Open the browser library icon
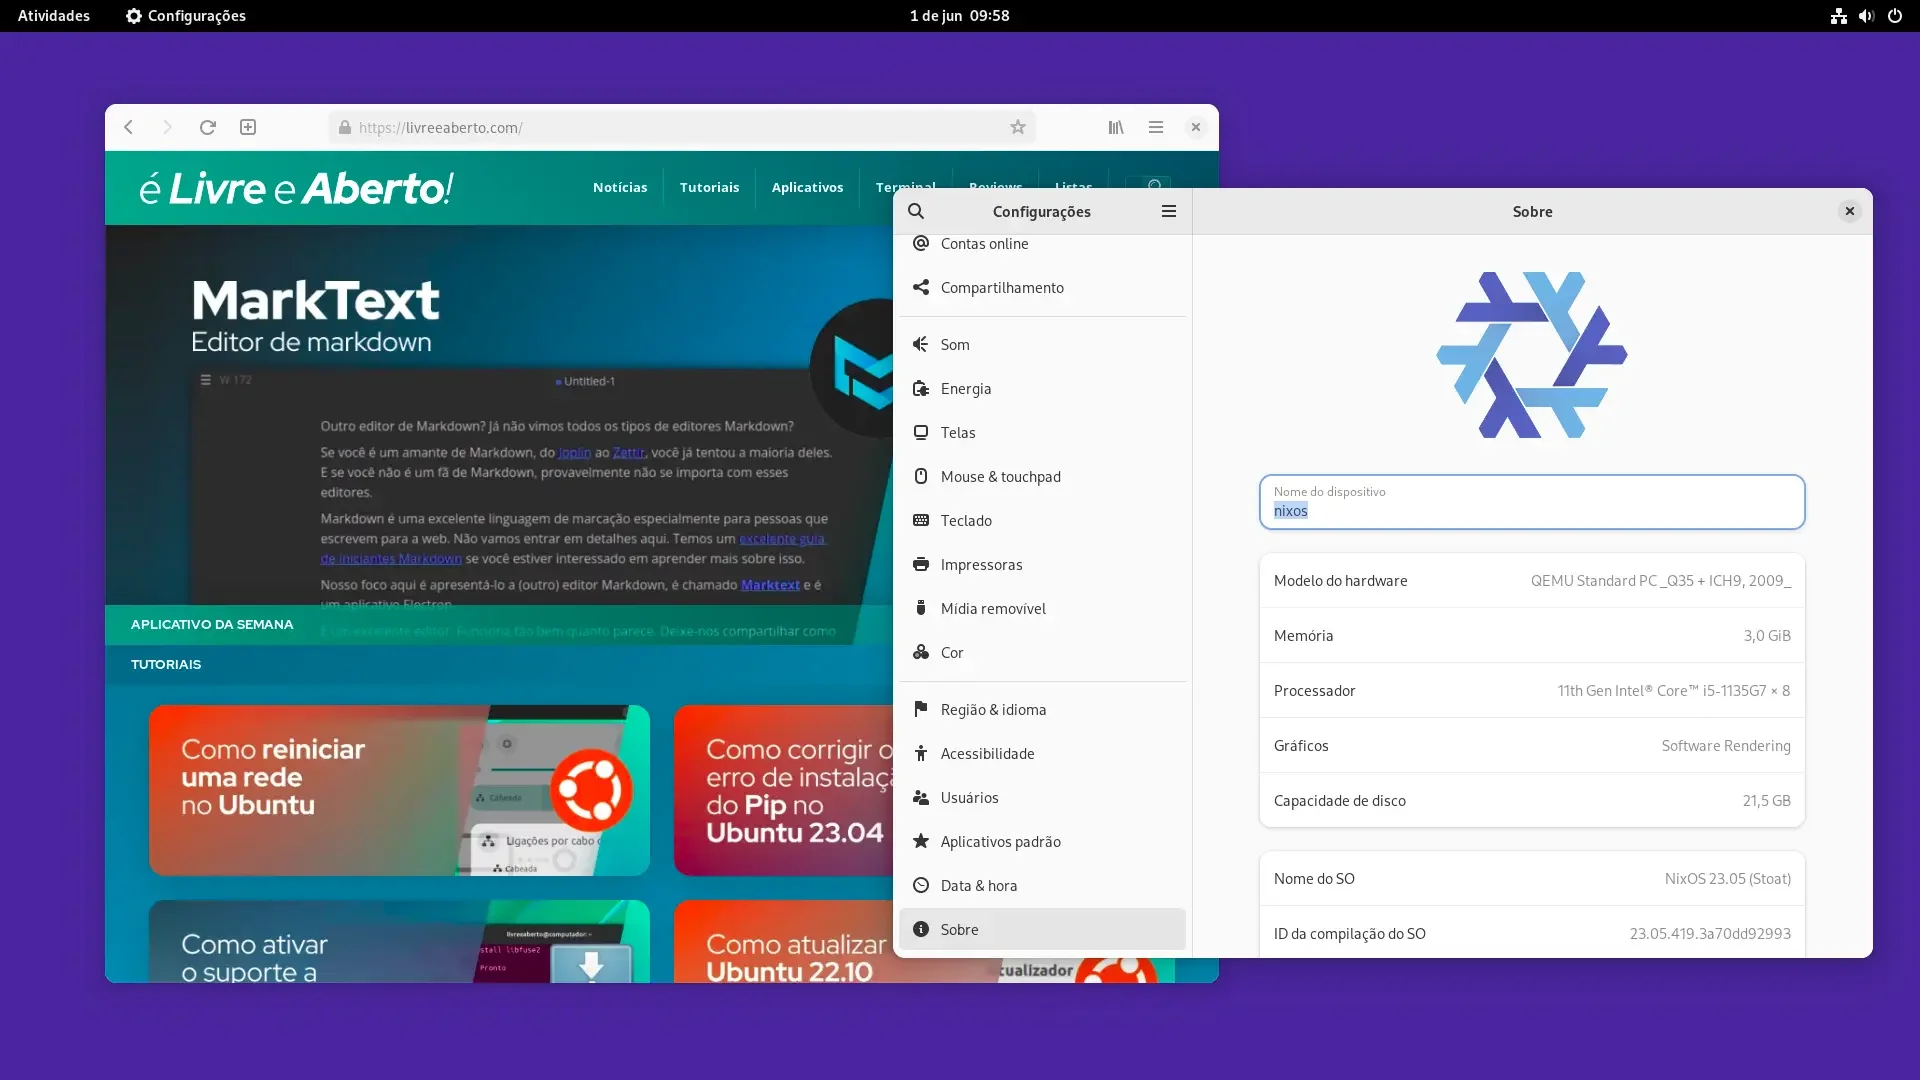This screenshot has height=1080, width=1920. point(1116,127)
